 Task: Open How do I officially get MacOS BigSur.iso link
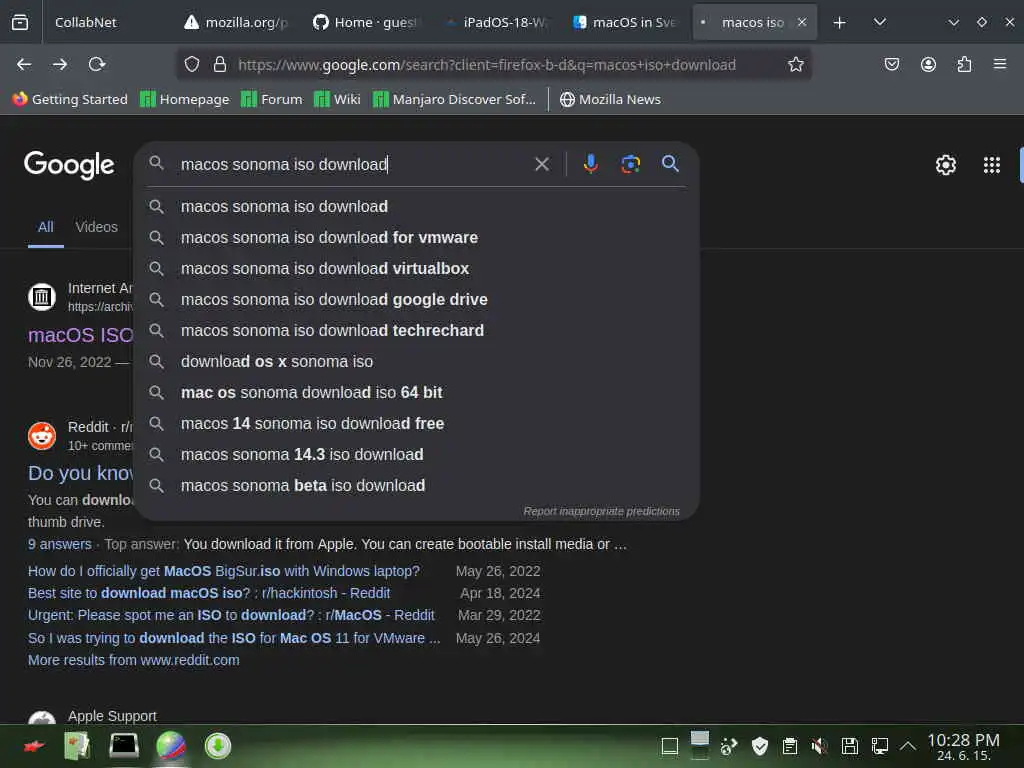[223, 571]
